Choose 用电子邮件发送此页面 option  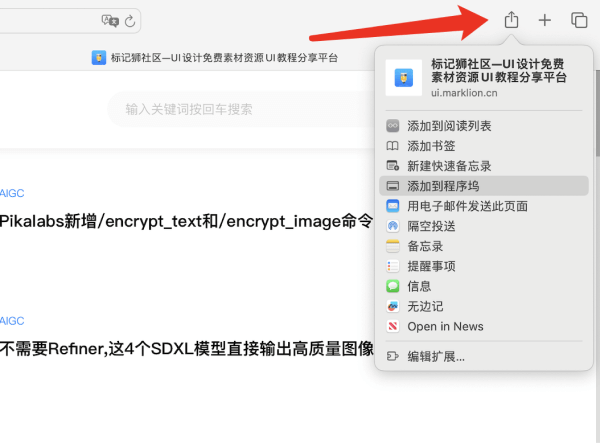pyautogui.click(x=484, y=206)
